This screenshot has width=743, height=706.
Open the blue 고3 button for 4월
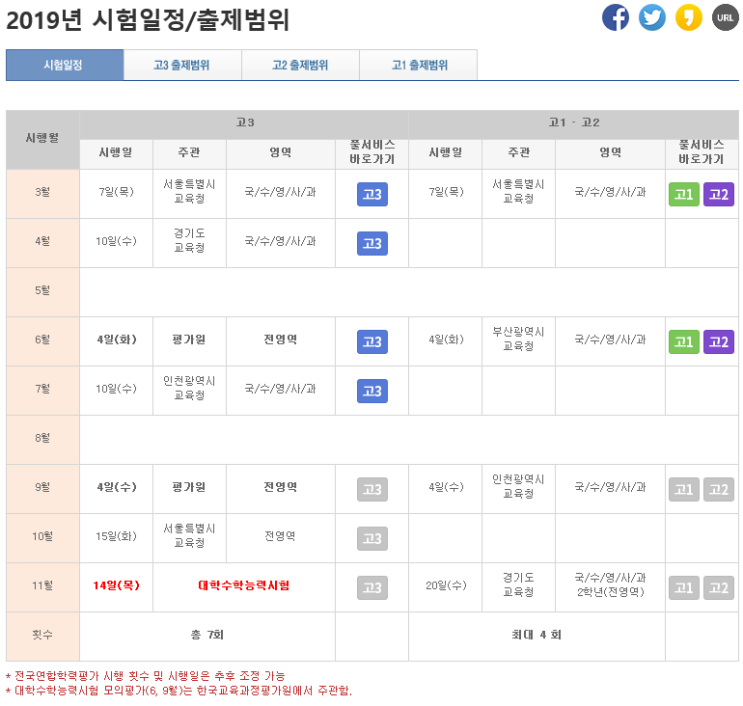coord(372,244)
